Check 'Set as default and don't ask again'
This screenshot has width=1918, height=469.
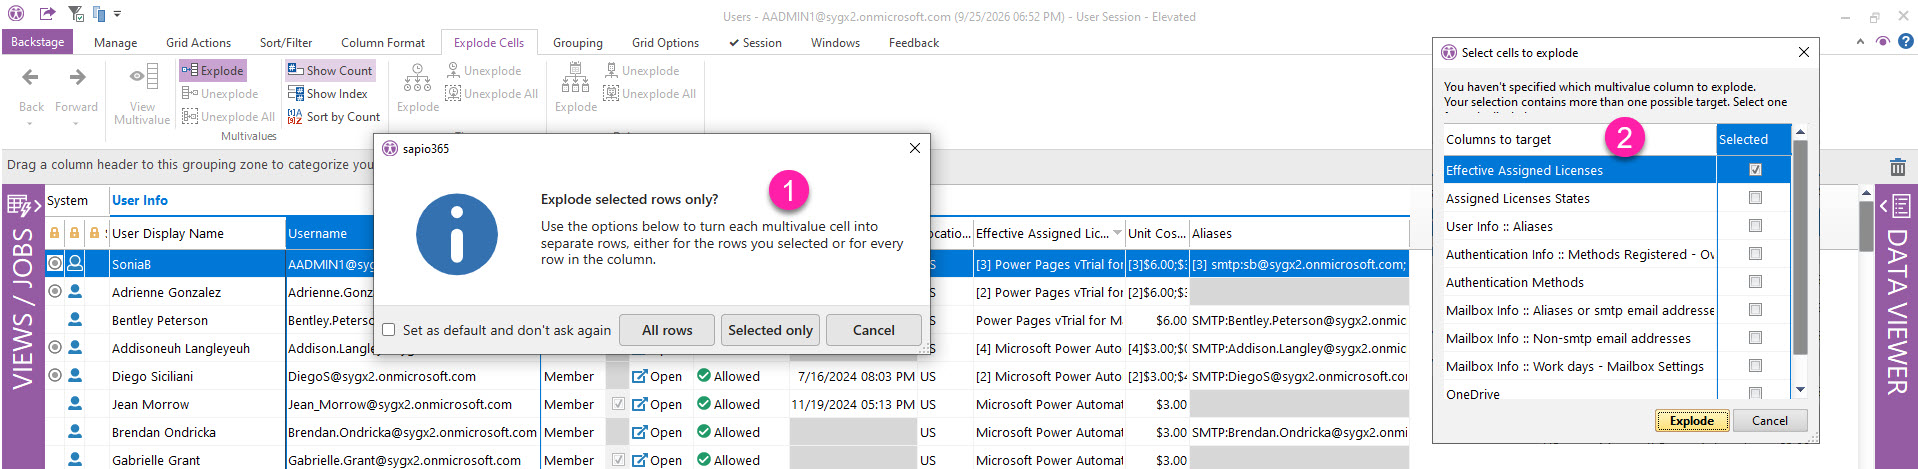tap(389, 330)
